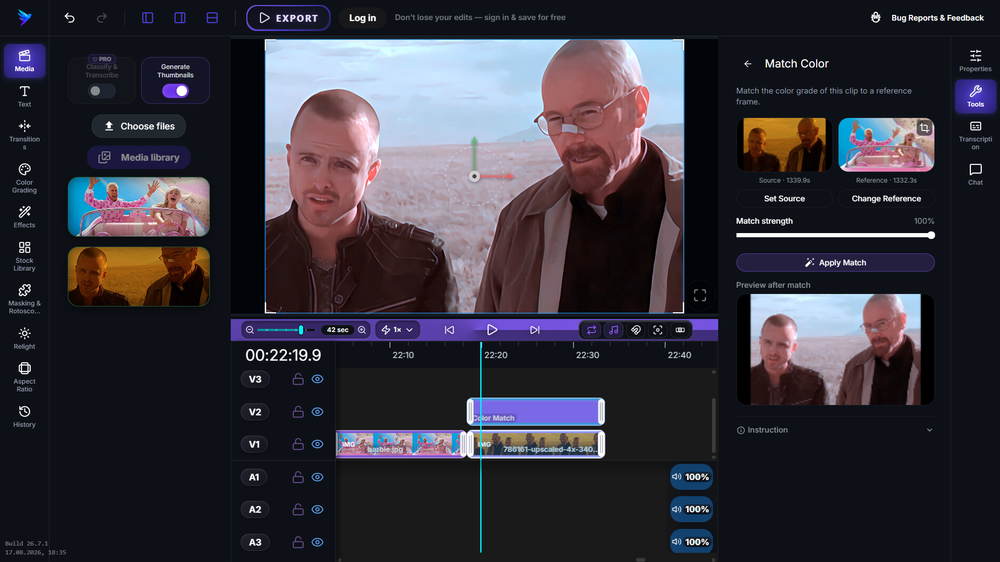Click the bug report icon
Screen dimensions: 1000x562
coord(876,18)
